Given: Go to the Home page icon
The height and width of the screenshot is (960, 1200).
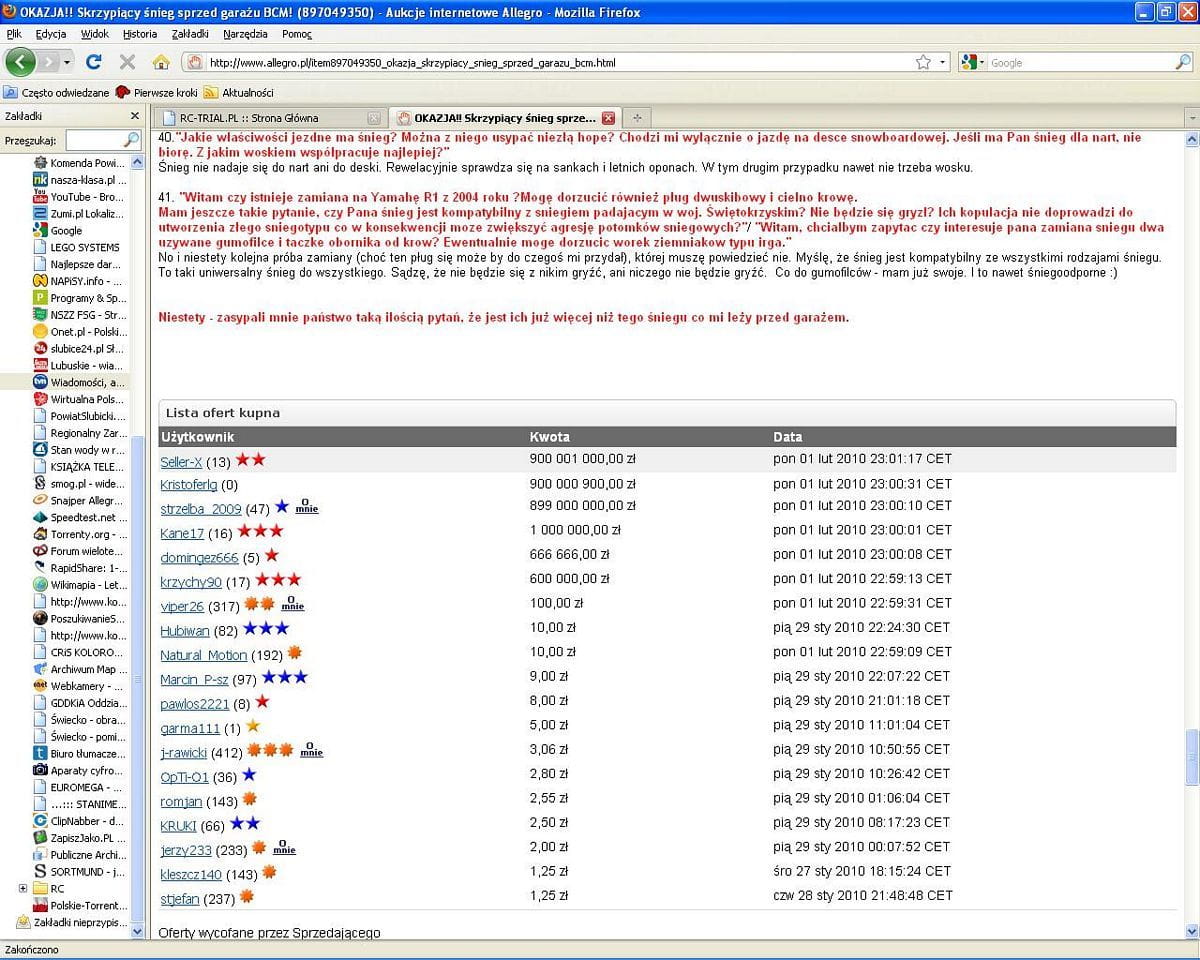Looking at the screenshot, I should coord(160,62).
